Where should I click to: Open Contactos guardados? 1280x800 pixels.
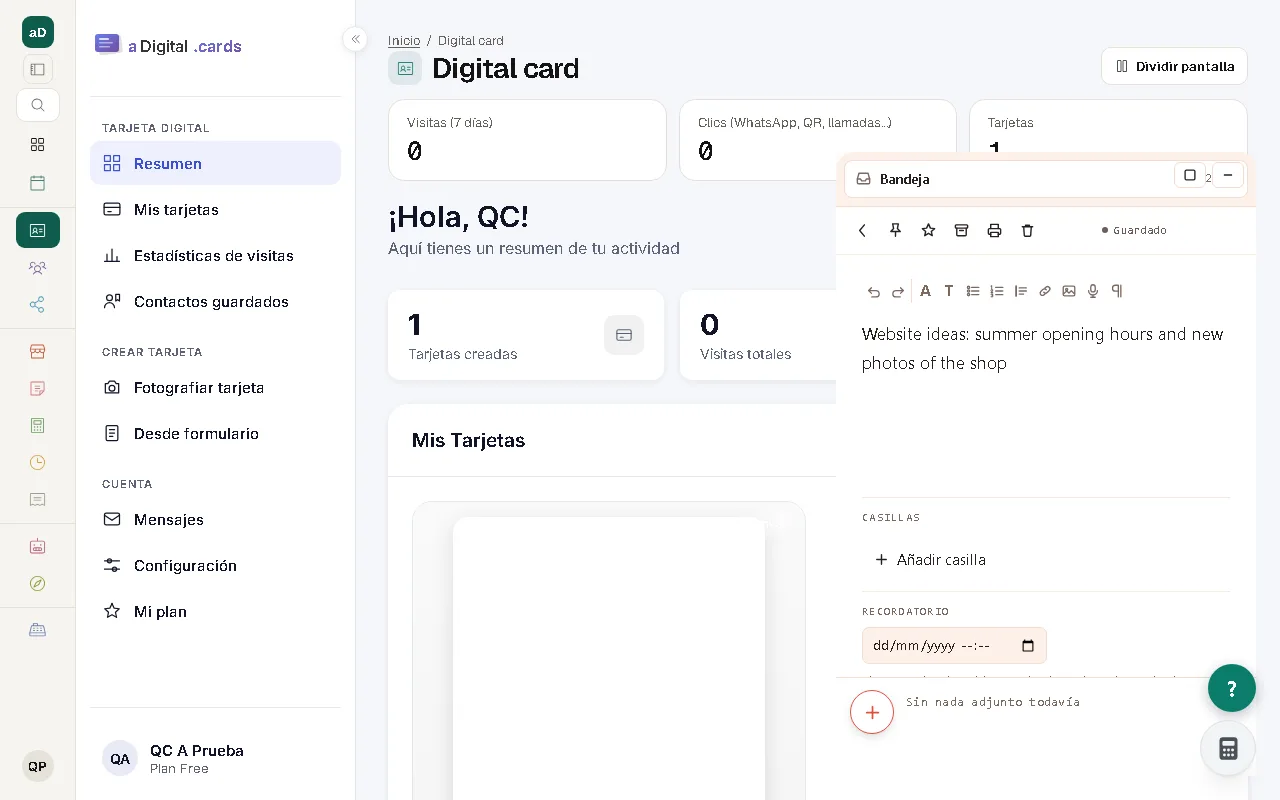coord(215,301)
